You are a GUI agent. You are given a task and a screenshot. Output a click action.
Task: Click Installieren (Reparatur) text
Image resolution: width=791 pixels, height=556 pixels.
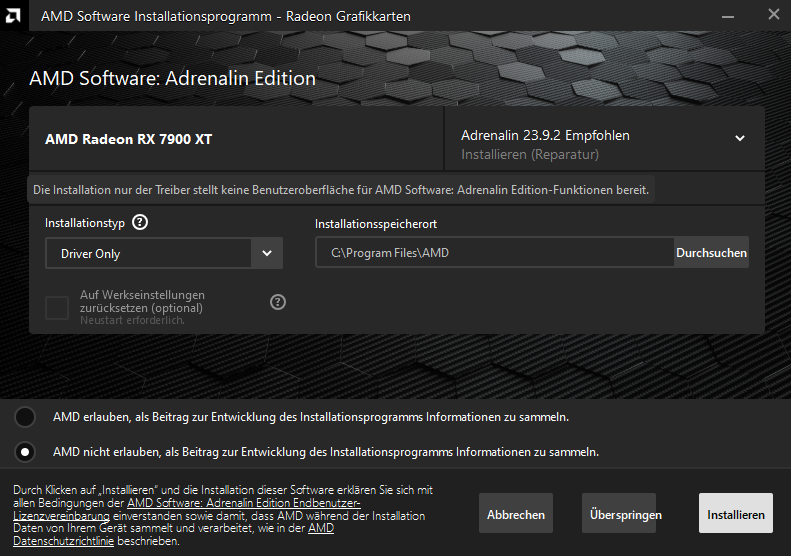tap(530, 154)
